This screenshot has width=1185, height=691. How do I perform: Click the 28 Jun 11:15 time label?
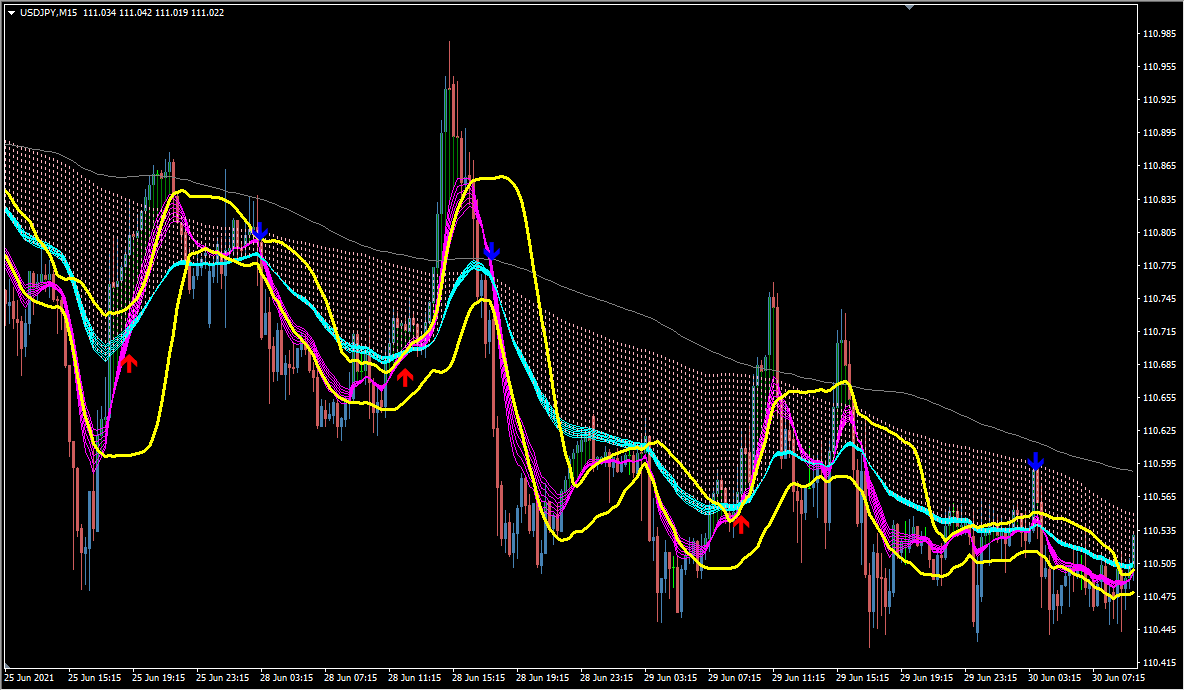415,678
